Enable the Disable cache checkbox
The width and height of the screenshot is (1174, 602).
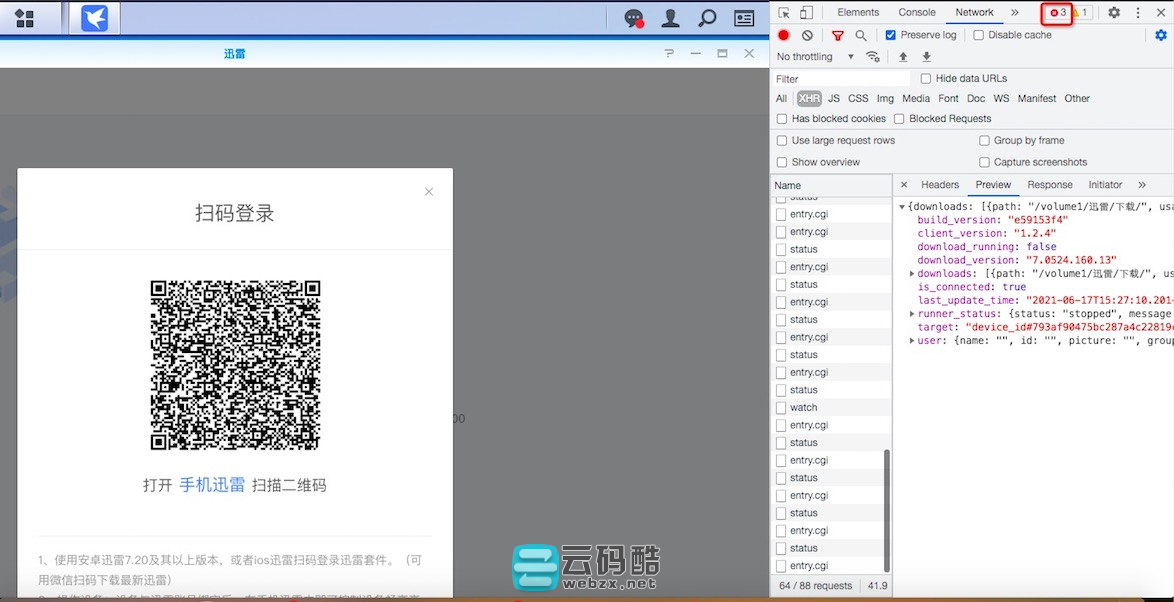pyautogui.click(x=979, y=35)
